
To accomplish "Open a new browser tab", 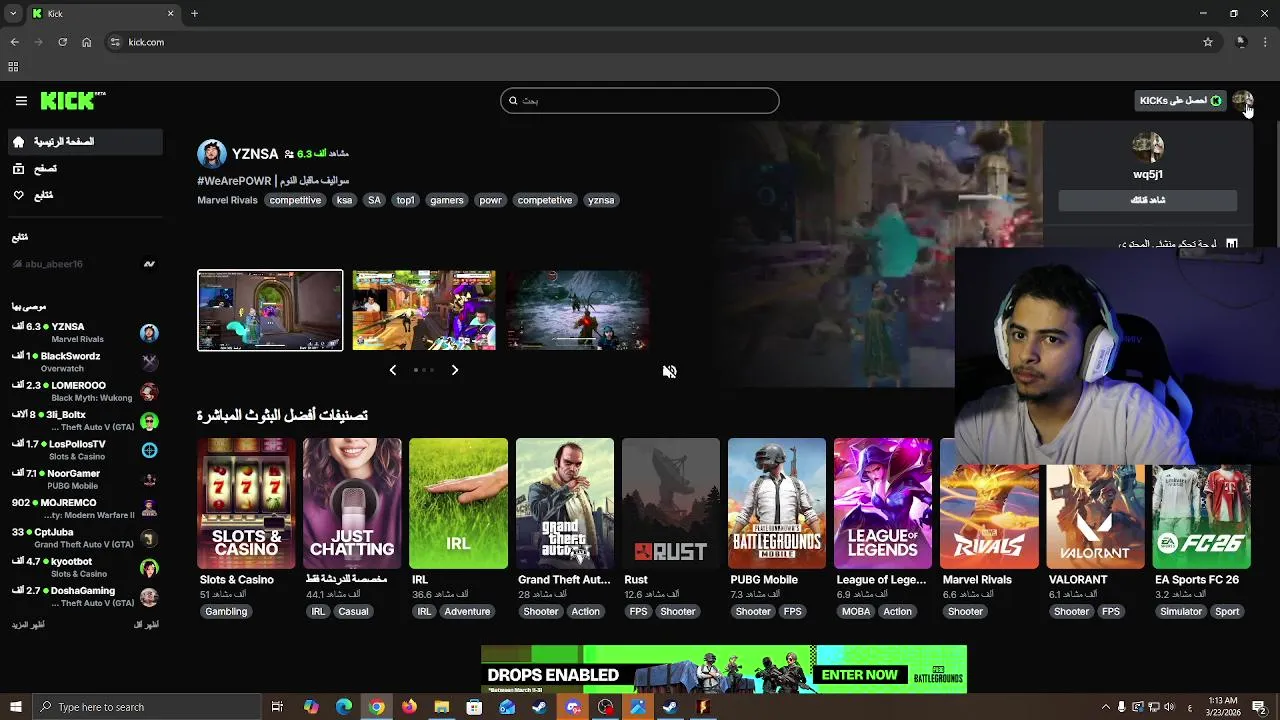I will click(x=195, y=14).
